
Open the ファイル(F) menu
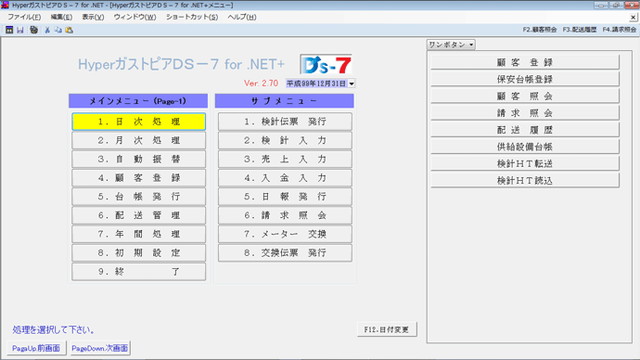24,17
